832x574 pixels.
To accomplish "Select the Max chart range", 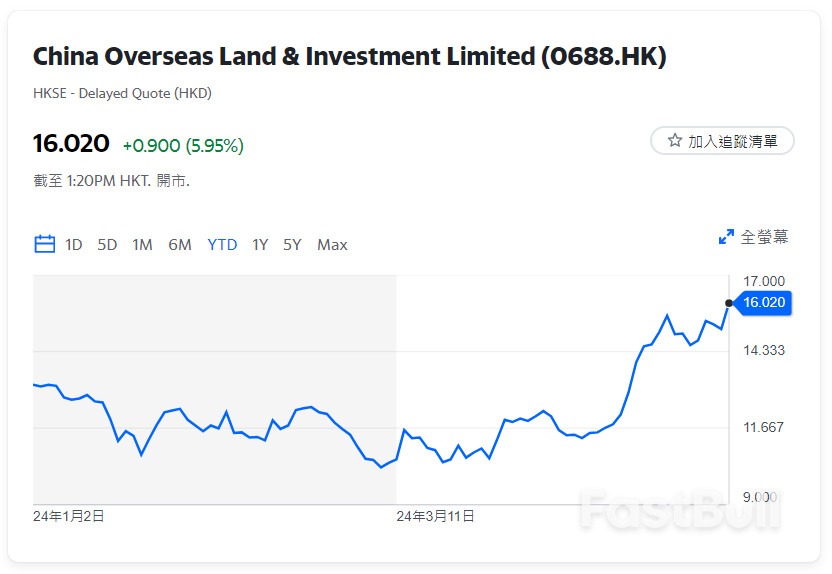I will click(x=332, y=245).
